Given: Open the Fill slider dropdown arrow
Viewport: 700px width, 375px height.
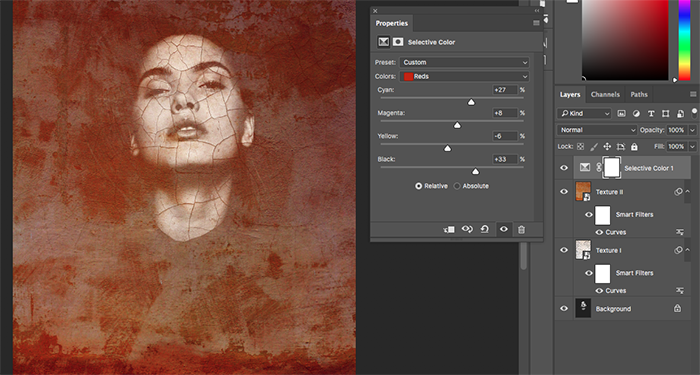Looking at the screenshot, I should [692, 146].
